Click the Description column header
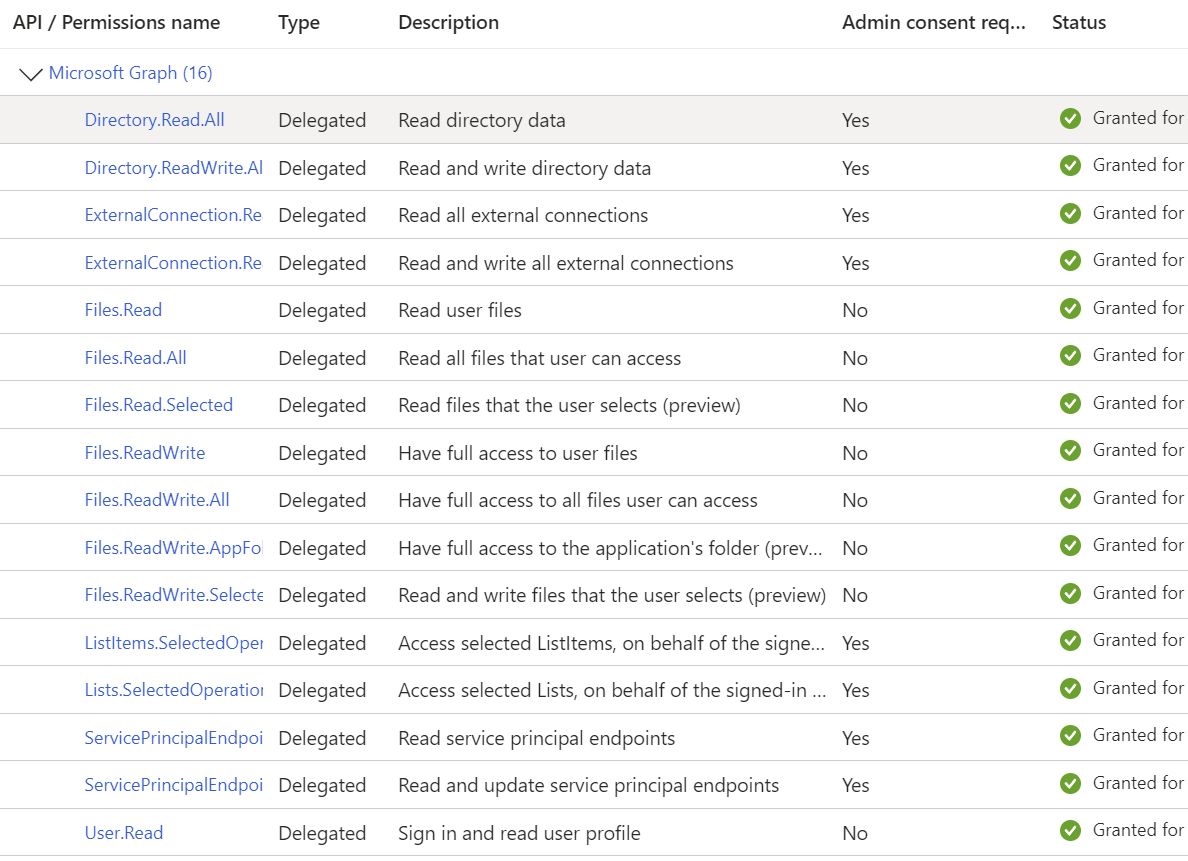The height and width of the screenshot is (861, 1188). coord(449,23)
